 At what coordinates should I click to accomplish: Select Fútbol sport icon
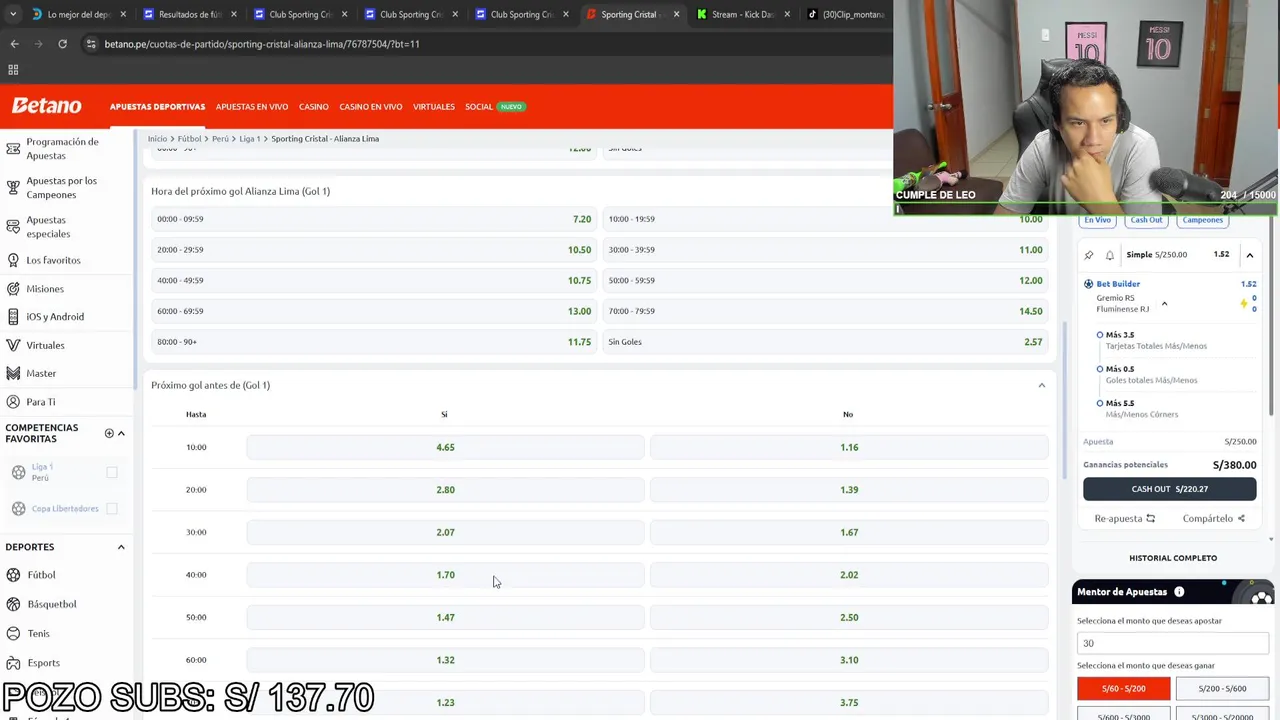(x=13, y=575)
